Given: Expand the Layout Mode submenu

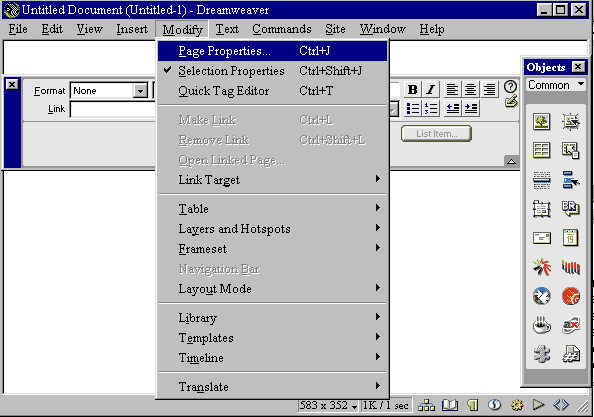Looking at the screenshot, I should (273, 289).
